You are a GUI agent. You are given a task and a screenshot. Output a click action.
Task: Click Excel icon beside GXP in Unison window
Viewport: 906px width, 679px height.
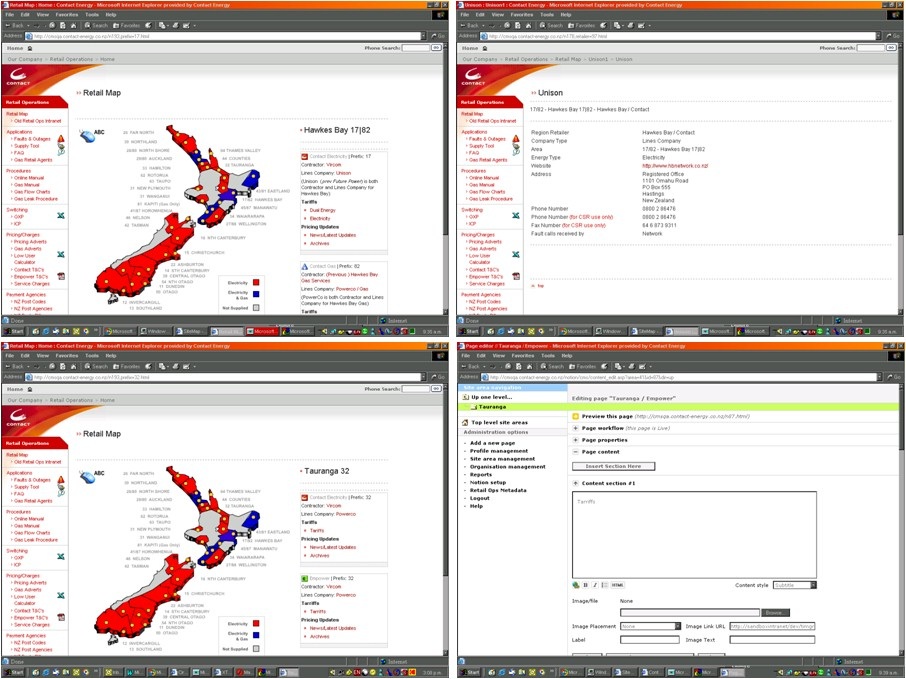[516, 215]
